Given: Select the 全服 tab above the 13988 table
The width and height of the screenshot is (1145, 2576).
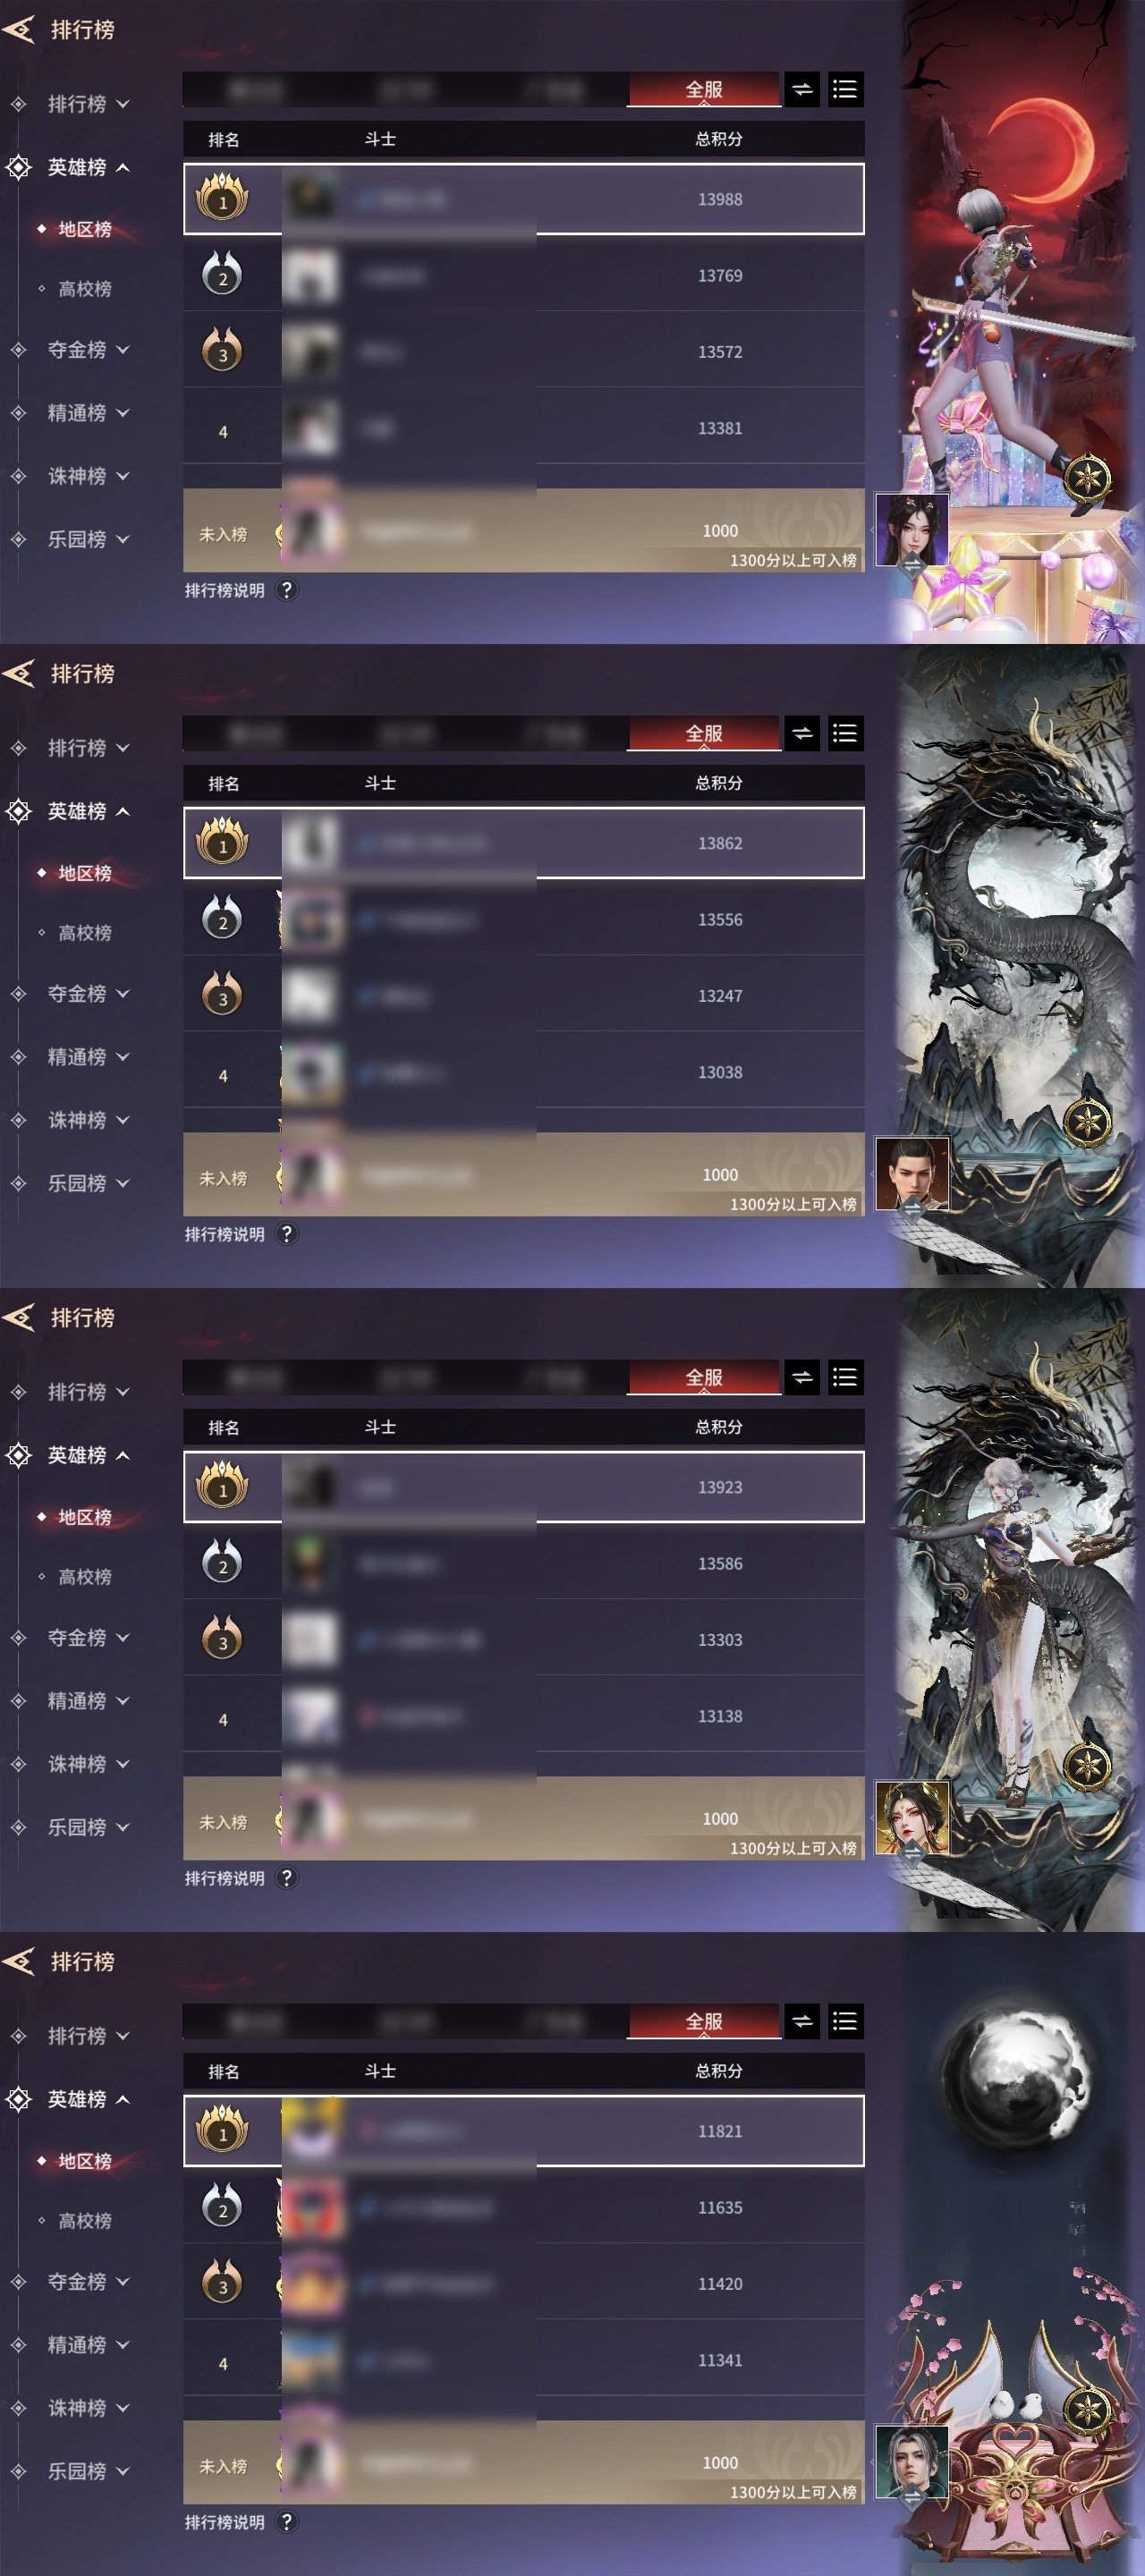Looking at the screenshot, I should (x=704, y=90).
